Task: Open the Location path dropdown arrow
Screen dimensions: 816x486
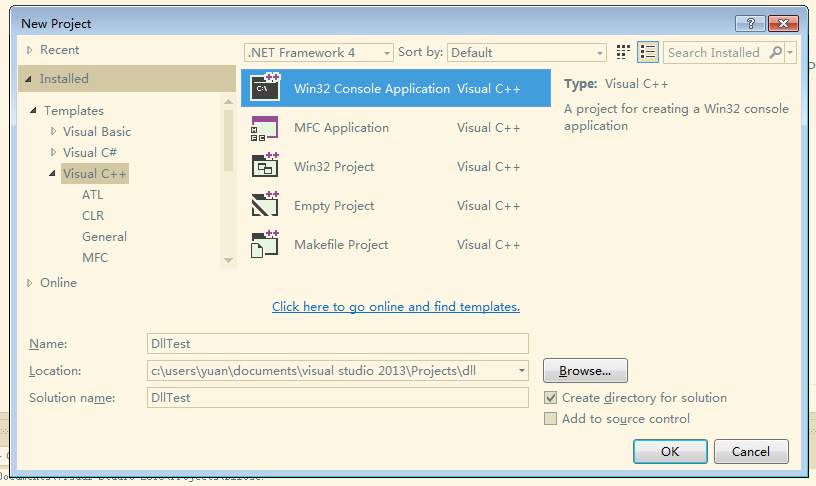Action: pyautogui.click(x=521, y=371)
